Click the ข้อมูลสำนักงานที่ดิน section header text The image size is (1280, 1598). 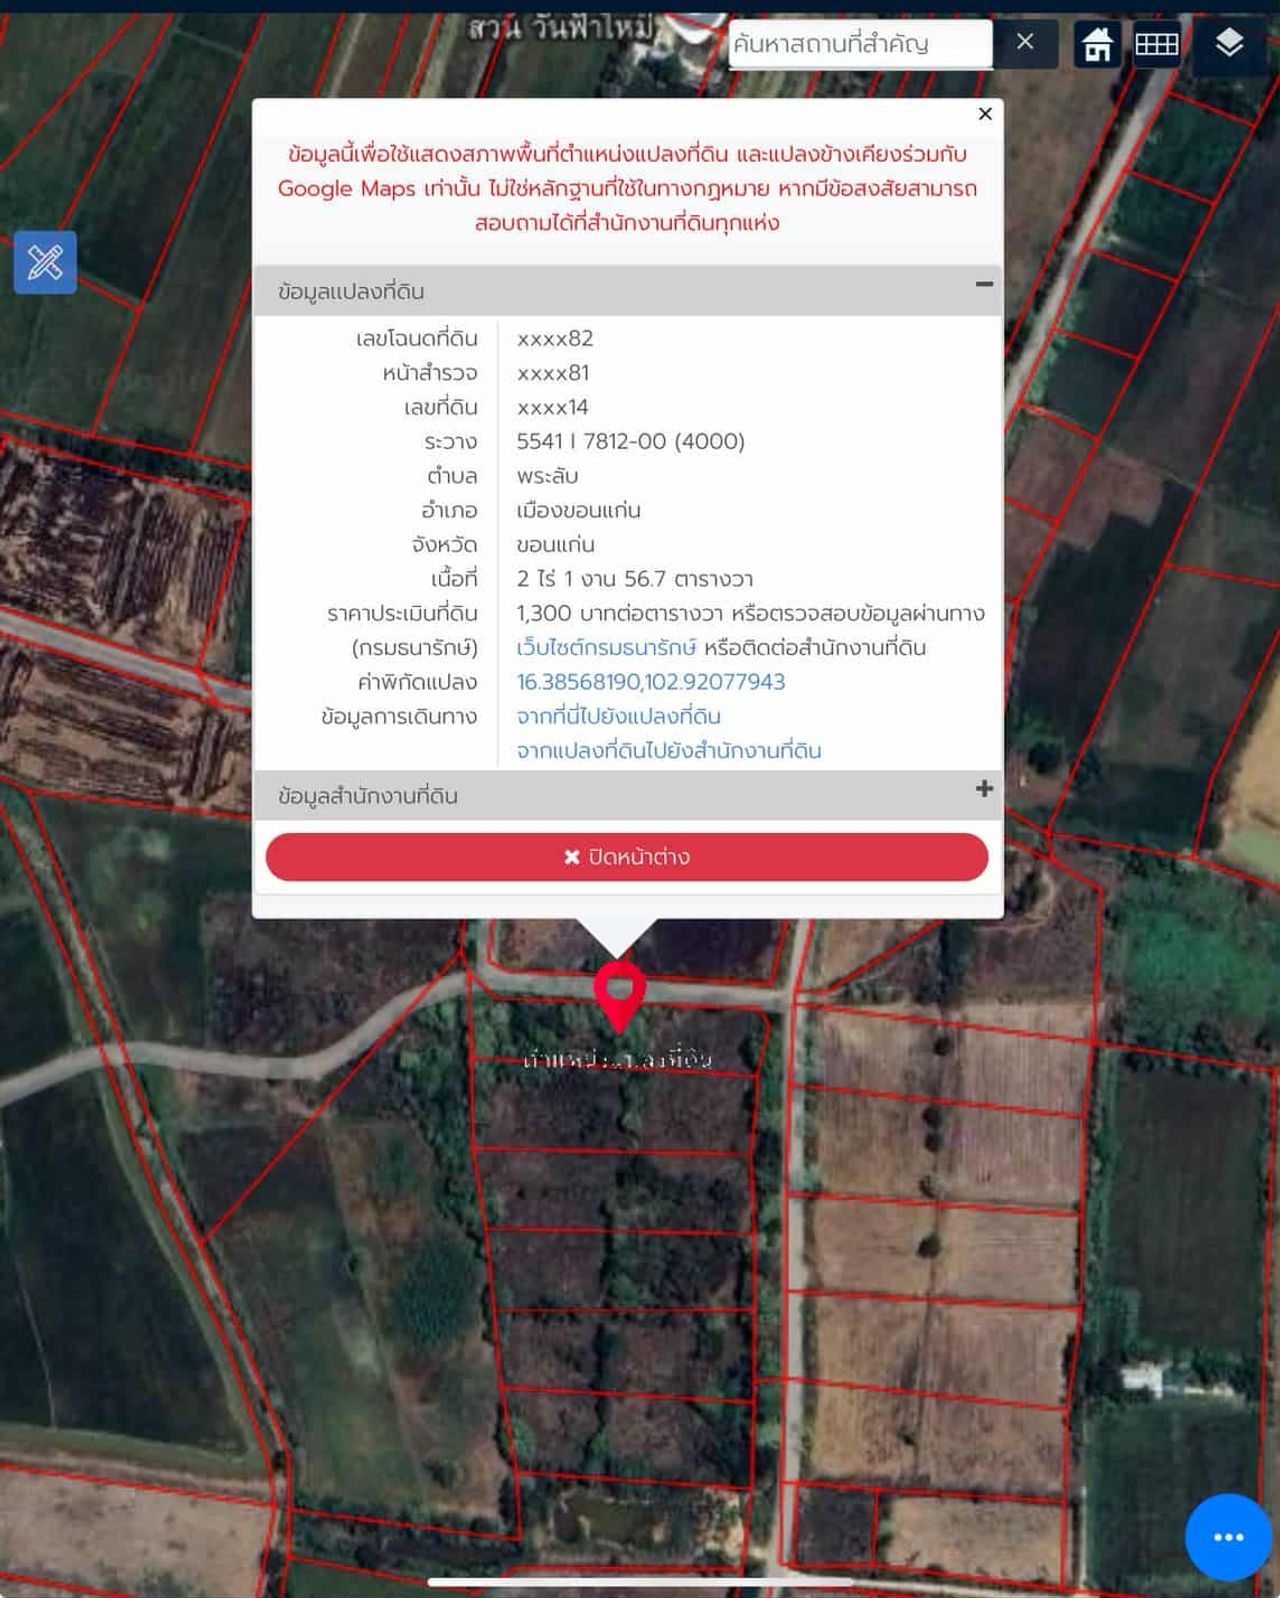pyautogui.click(x=368, y=796)
